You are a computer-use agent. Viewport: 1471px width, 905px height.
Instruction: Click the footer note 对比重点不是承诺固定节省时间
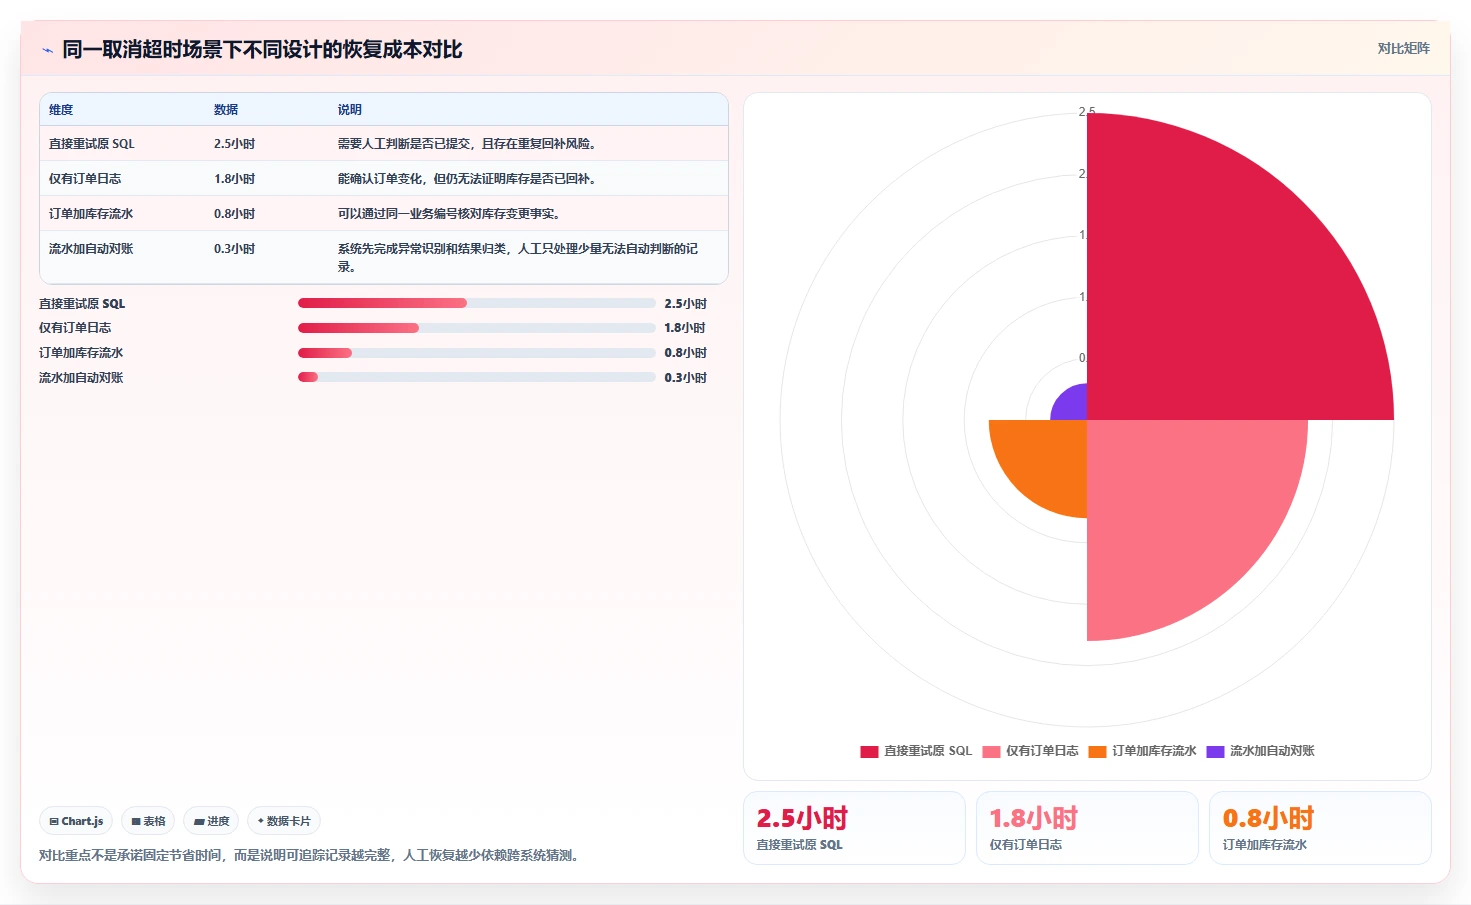tap(311, 855)
